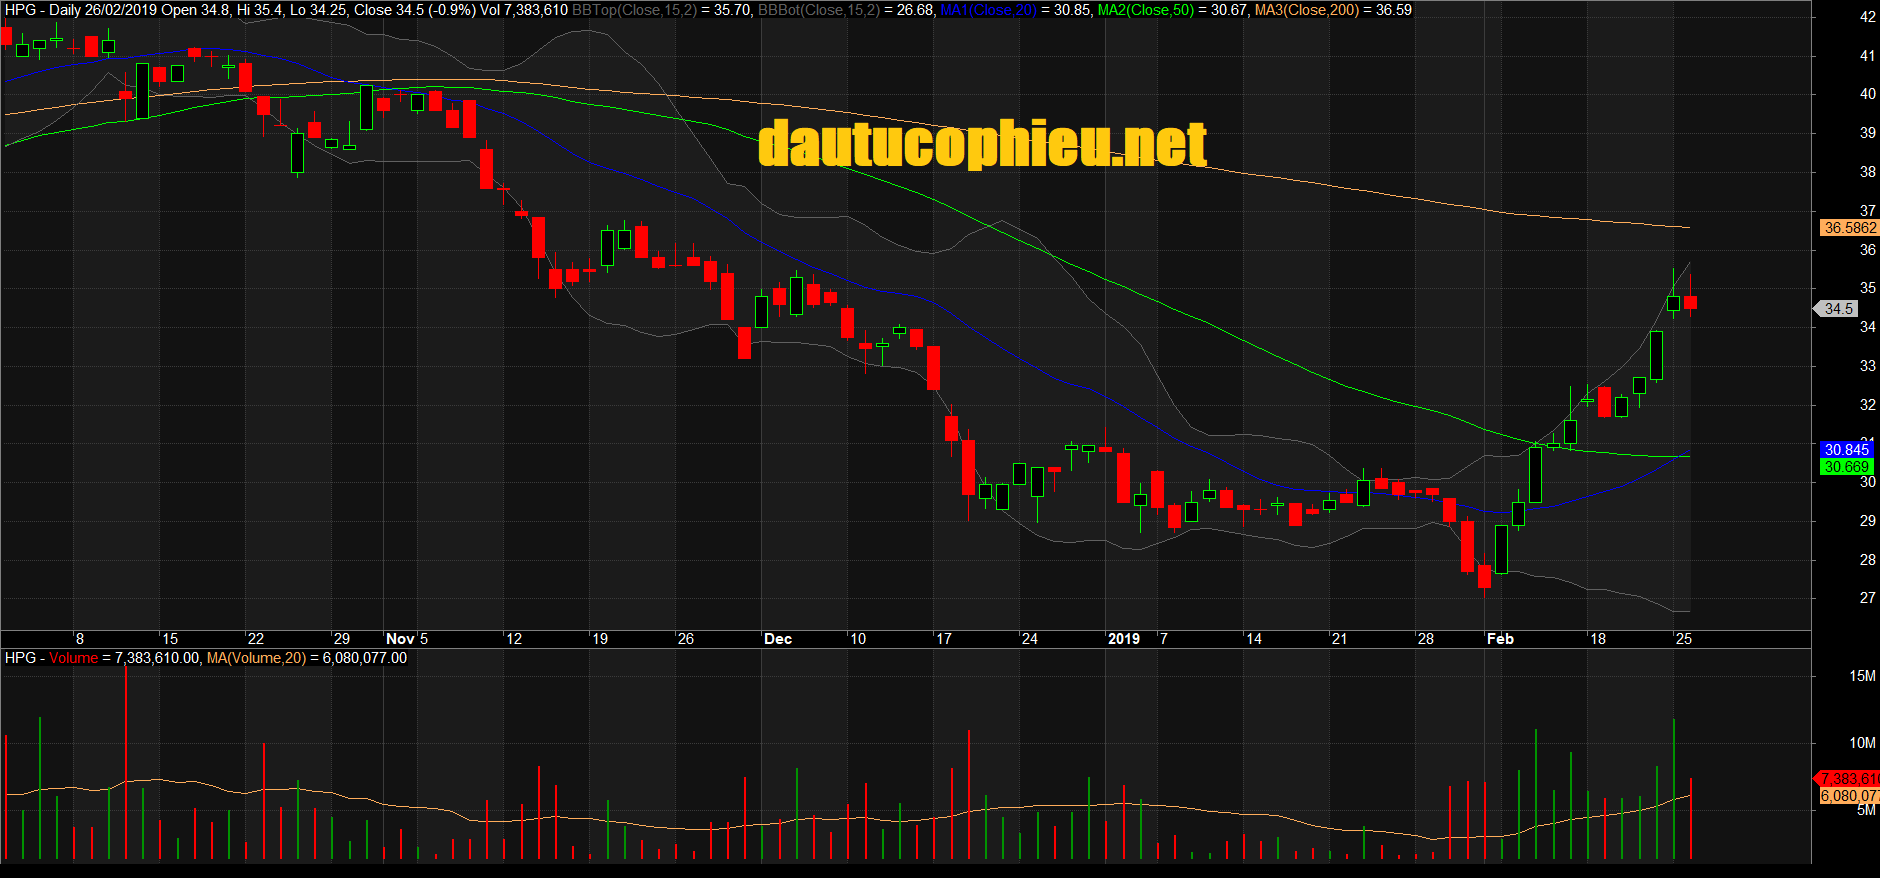
Task: Click the green 30.669 price tag
Action: click(x=1846, y=467)
